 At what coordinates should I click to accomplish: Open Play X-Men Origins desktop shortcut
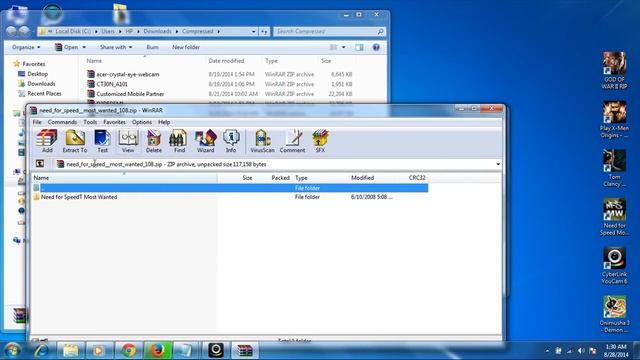coord(614,119)
